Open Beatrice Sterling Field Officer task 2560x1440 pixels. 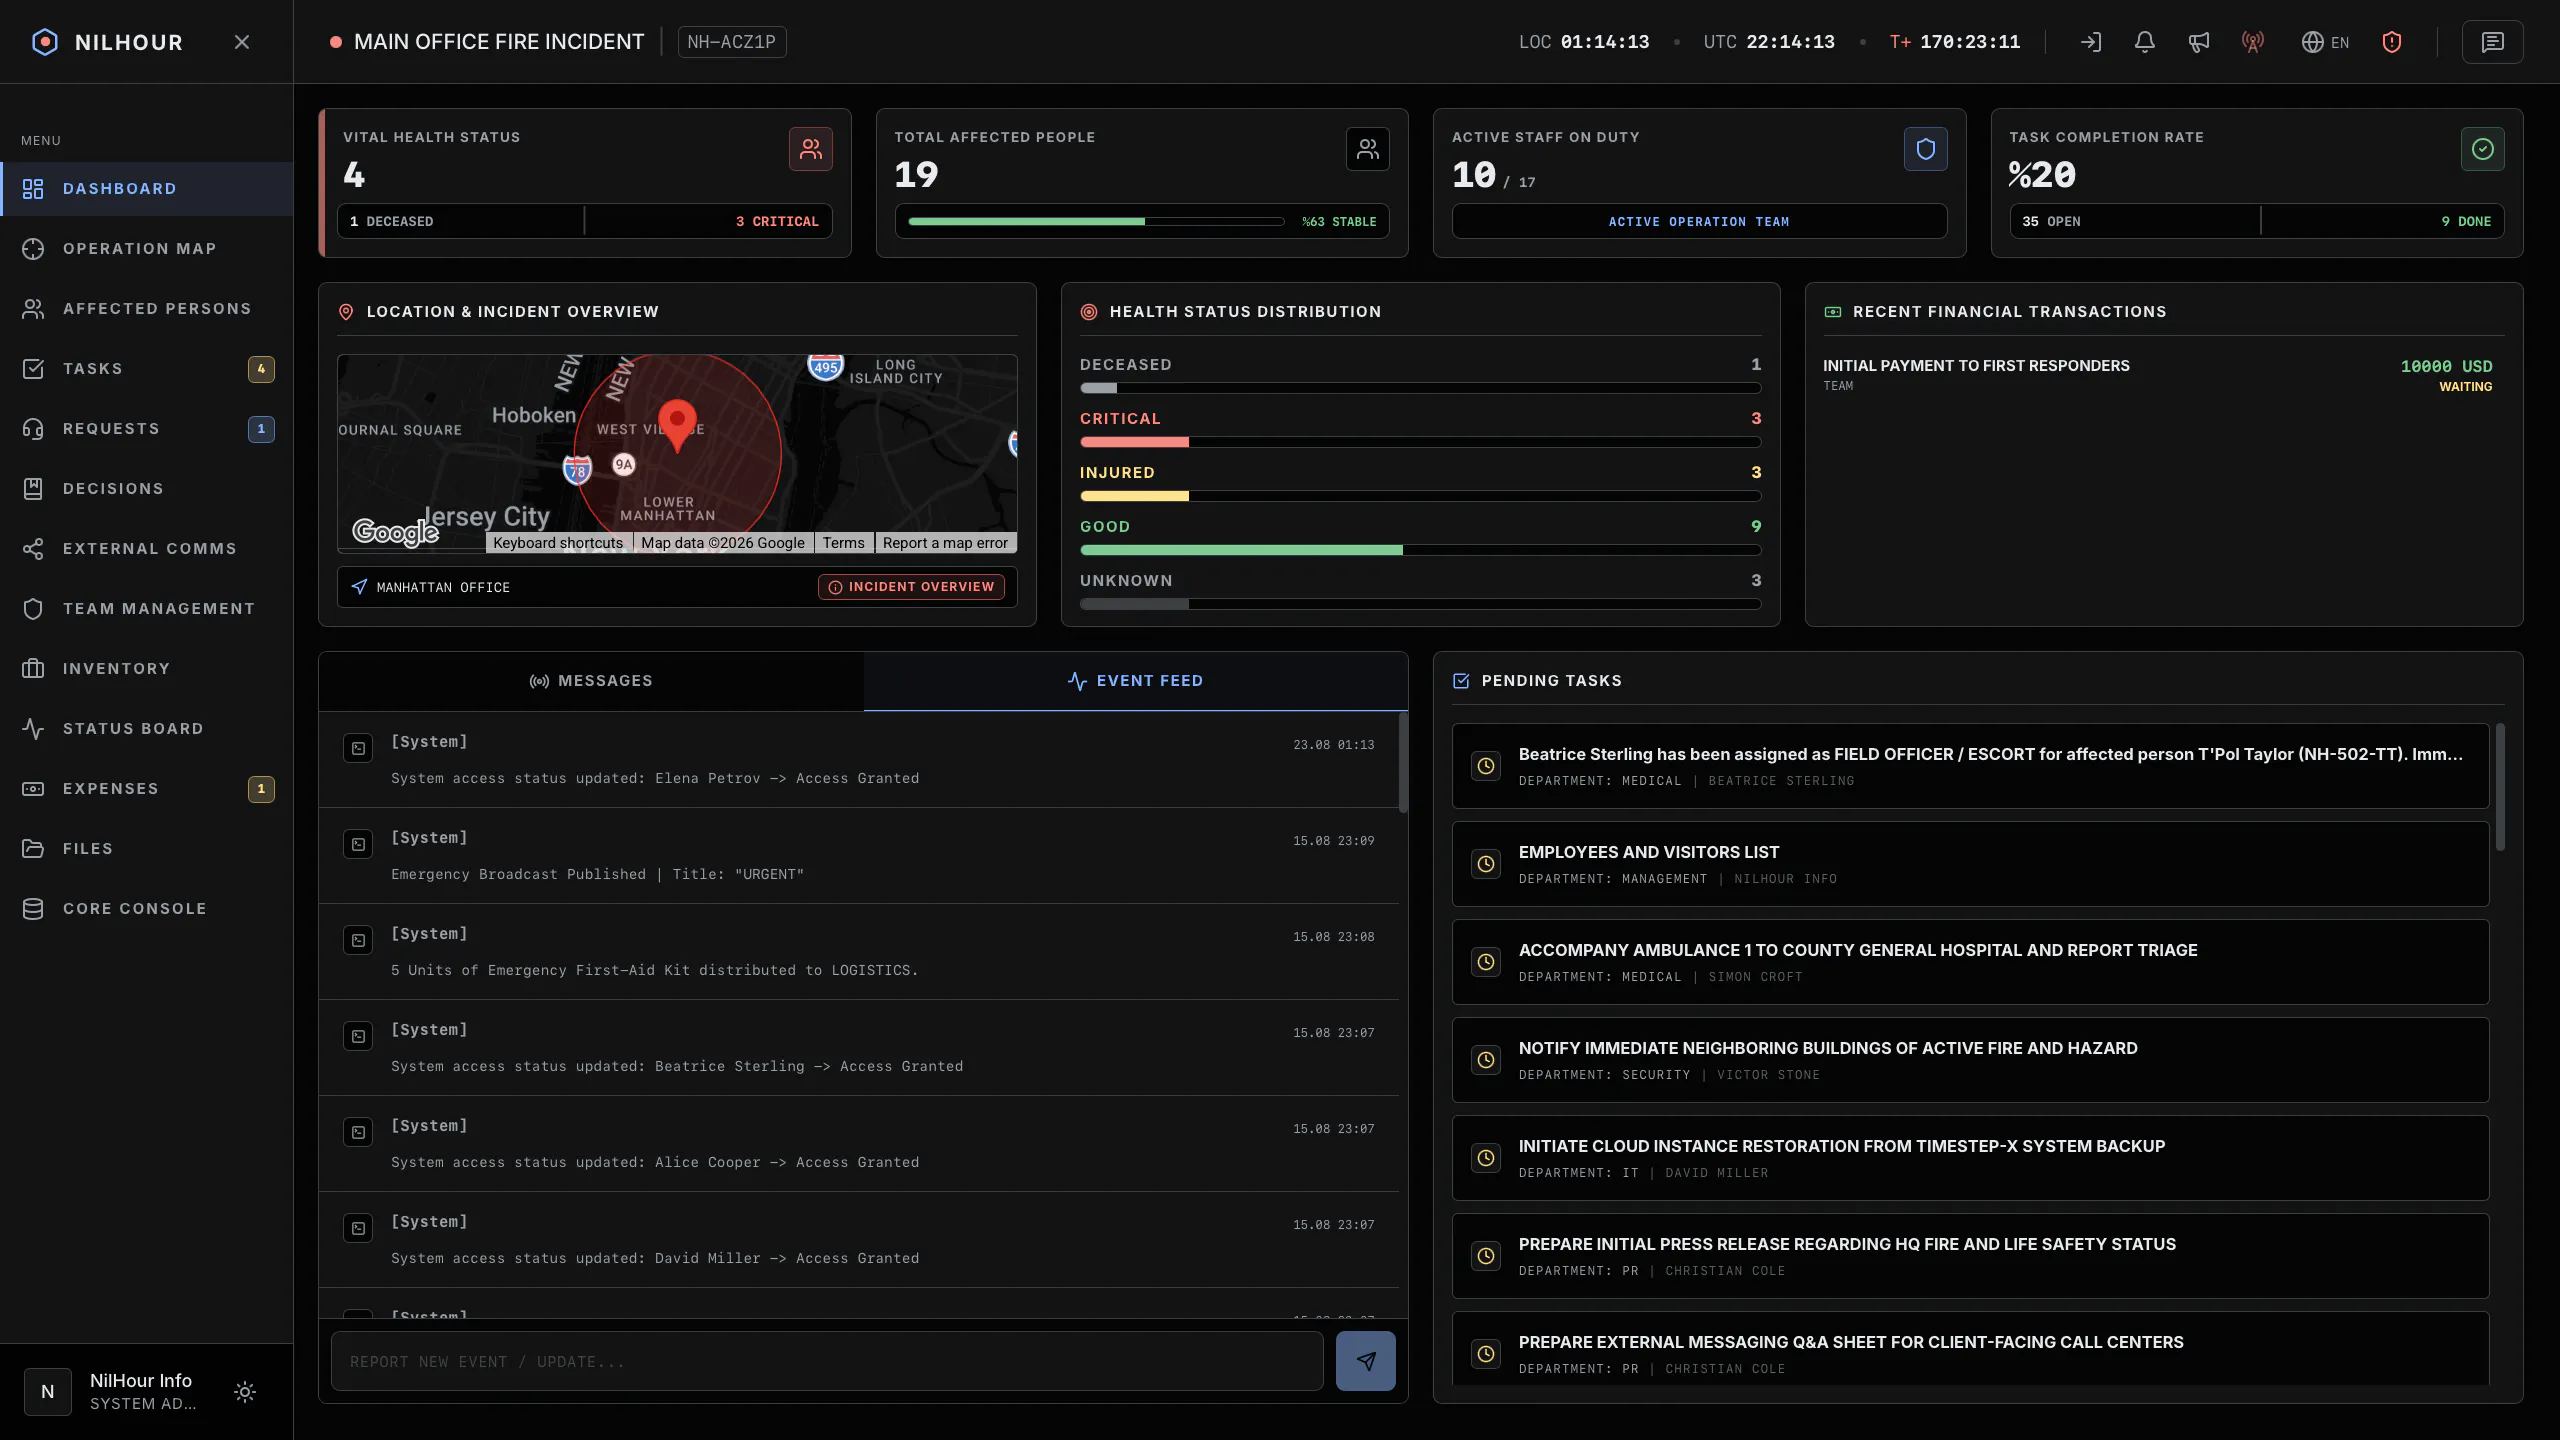click(1970, 766)
